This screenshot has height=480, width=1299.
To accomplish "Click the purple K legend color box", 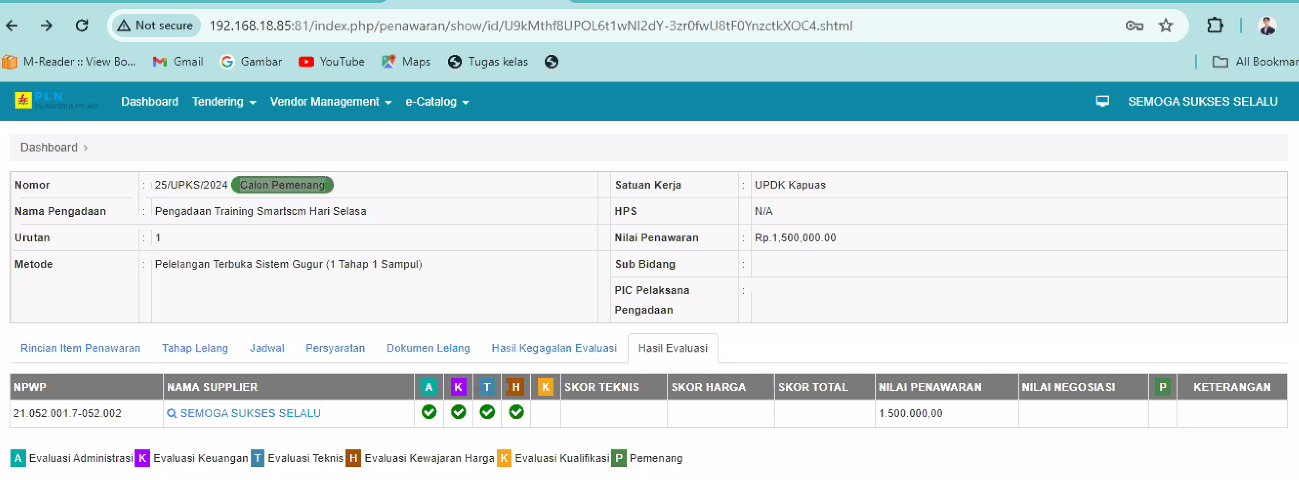I will tap(143, 458).
